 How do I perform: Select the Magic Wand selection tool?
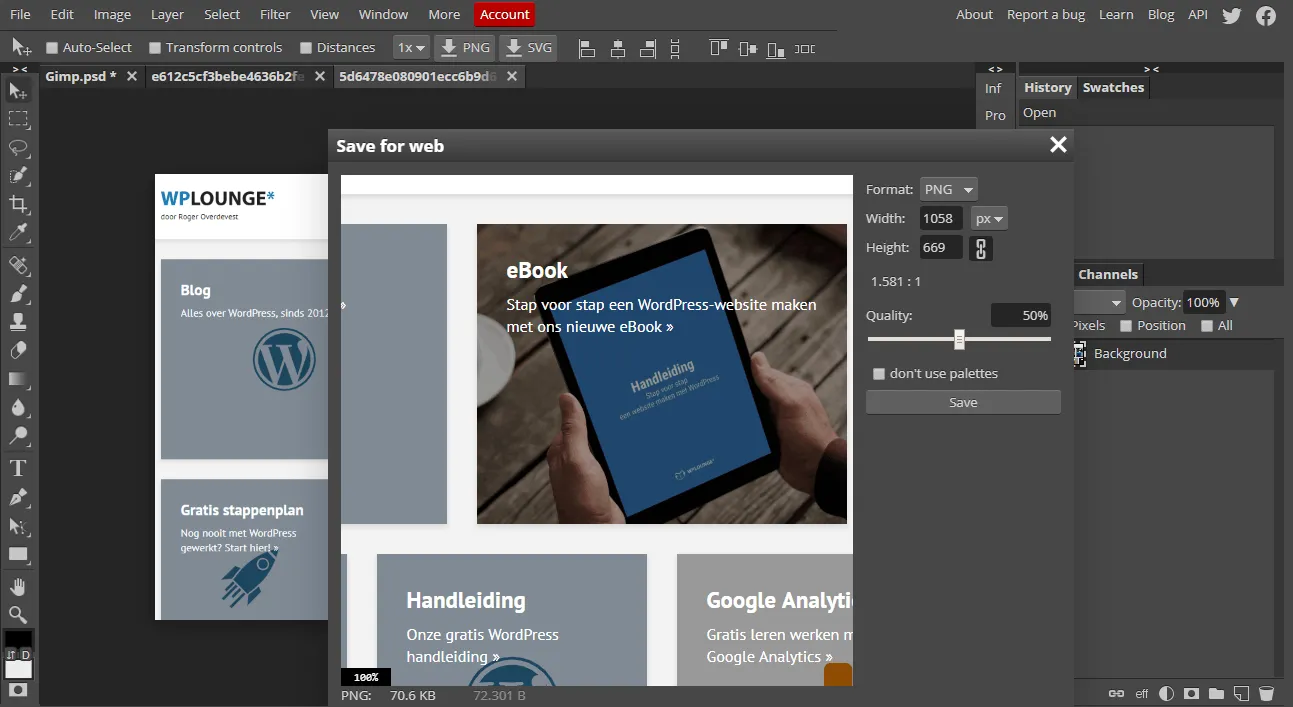pos(18,176)
